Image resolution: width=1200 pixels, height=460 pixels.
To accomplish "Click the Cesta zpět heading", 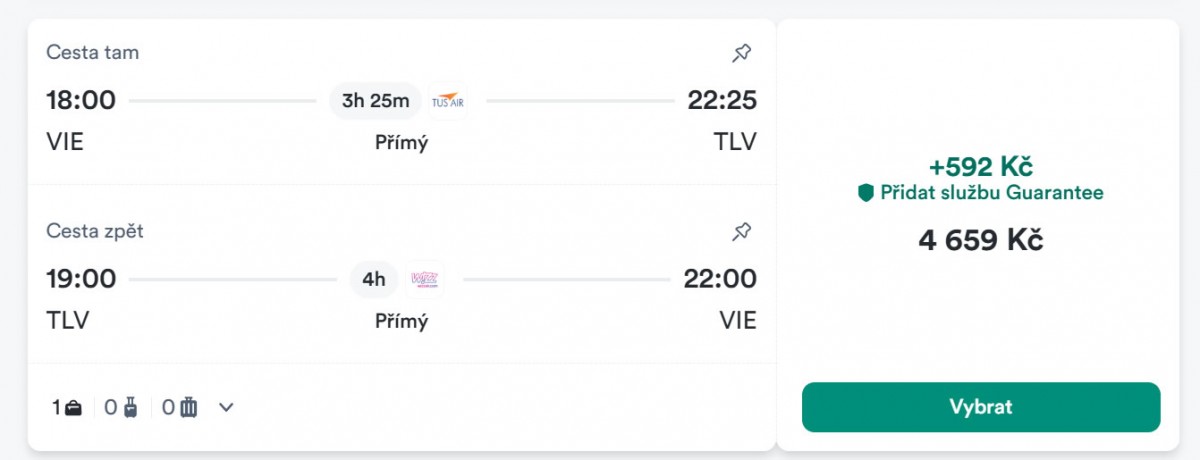I will 96,232.
